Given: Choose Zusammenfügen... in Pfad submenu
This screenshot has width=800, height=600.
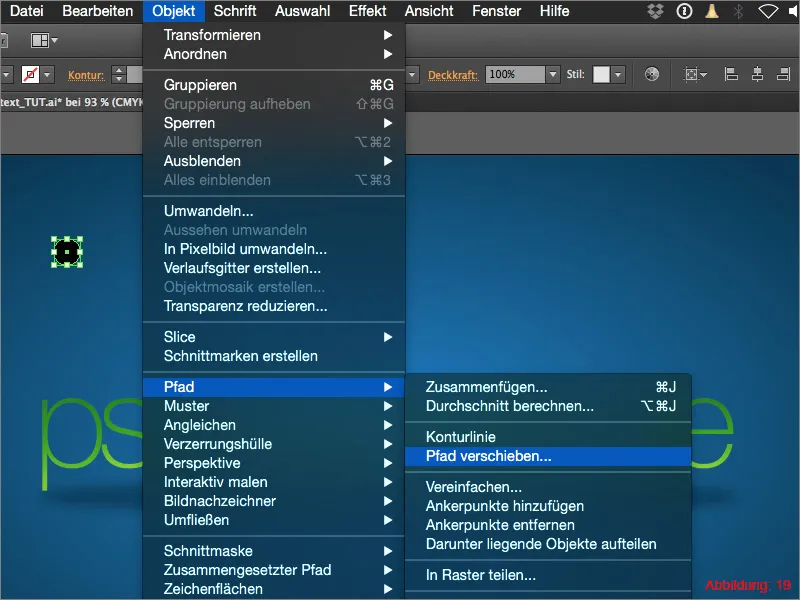Looking at the screenshot, I should pyautogui.click(x=548, y=387).
